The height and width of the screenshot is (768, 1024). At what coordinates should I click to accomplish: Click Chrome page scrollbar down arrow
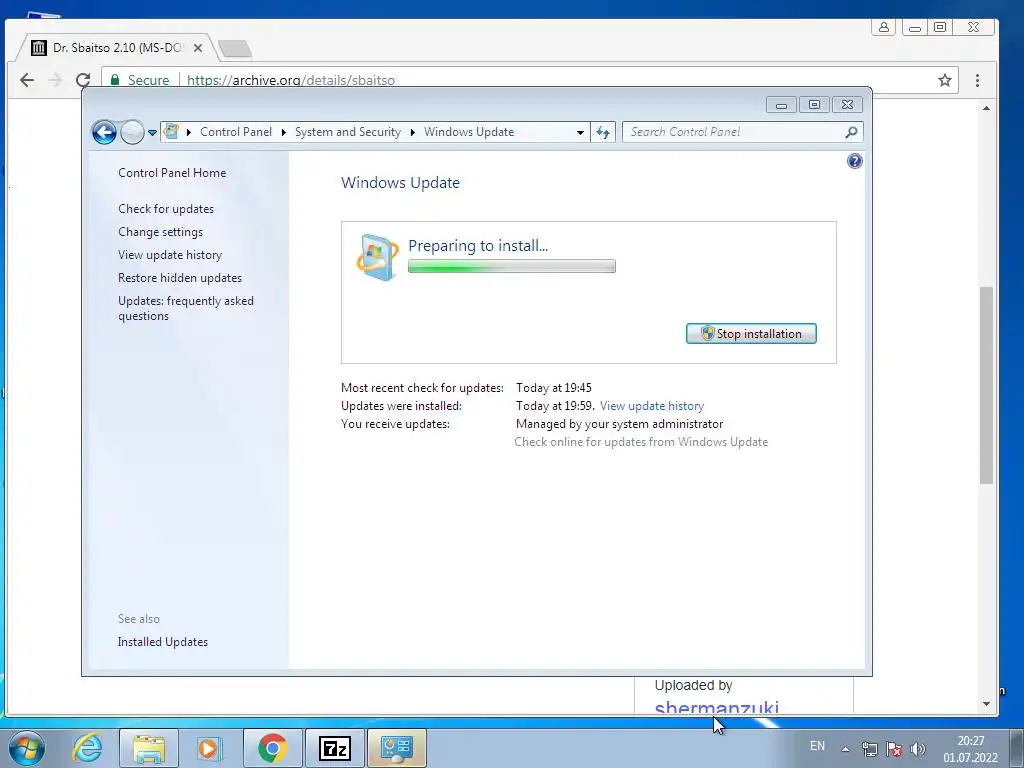coord(986,704)
